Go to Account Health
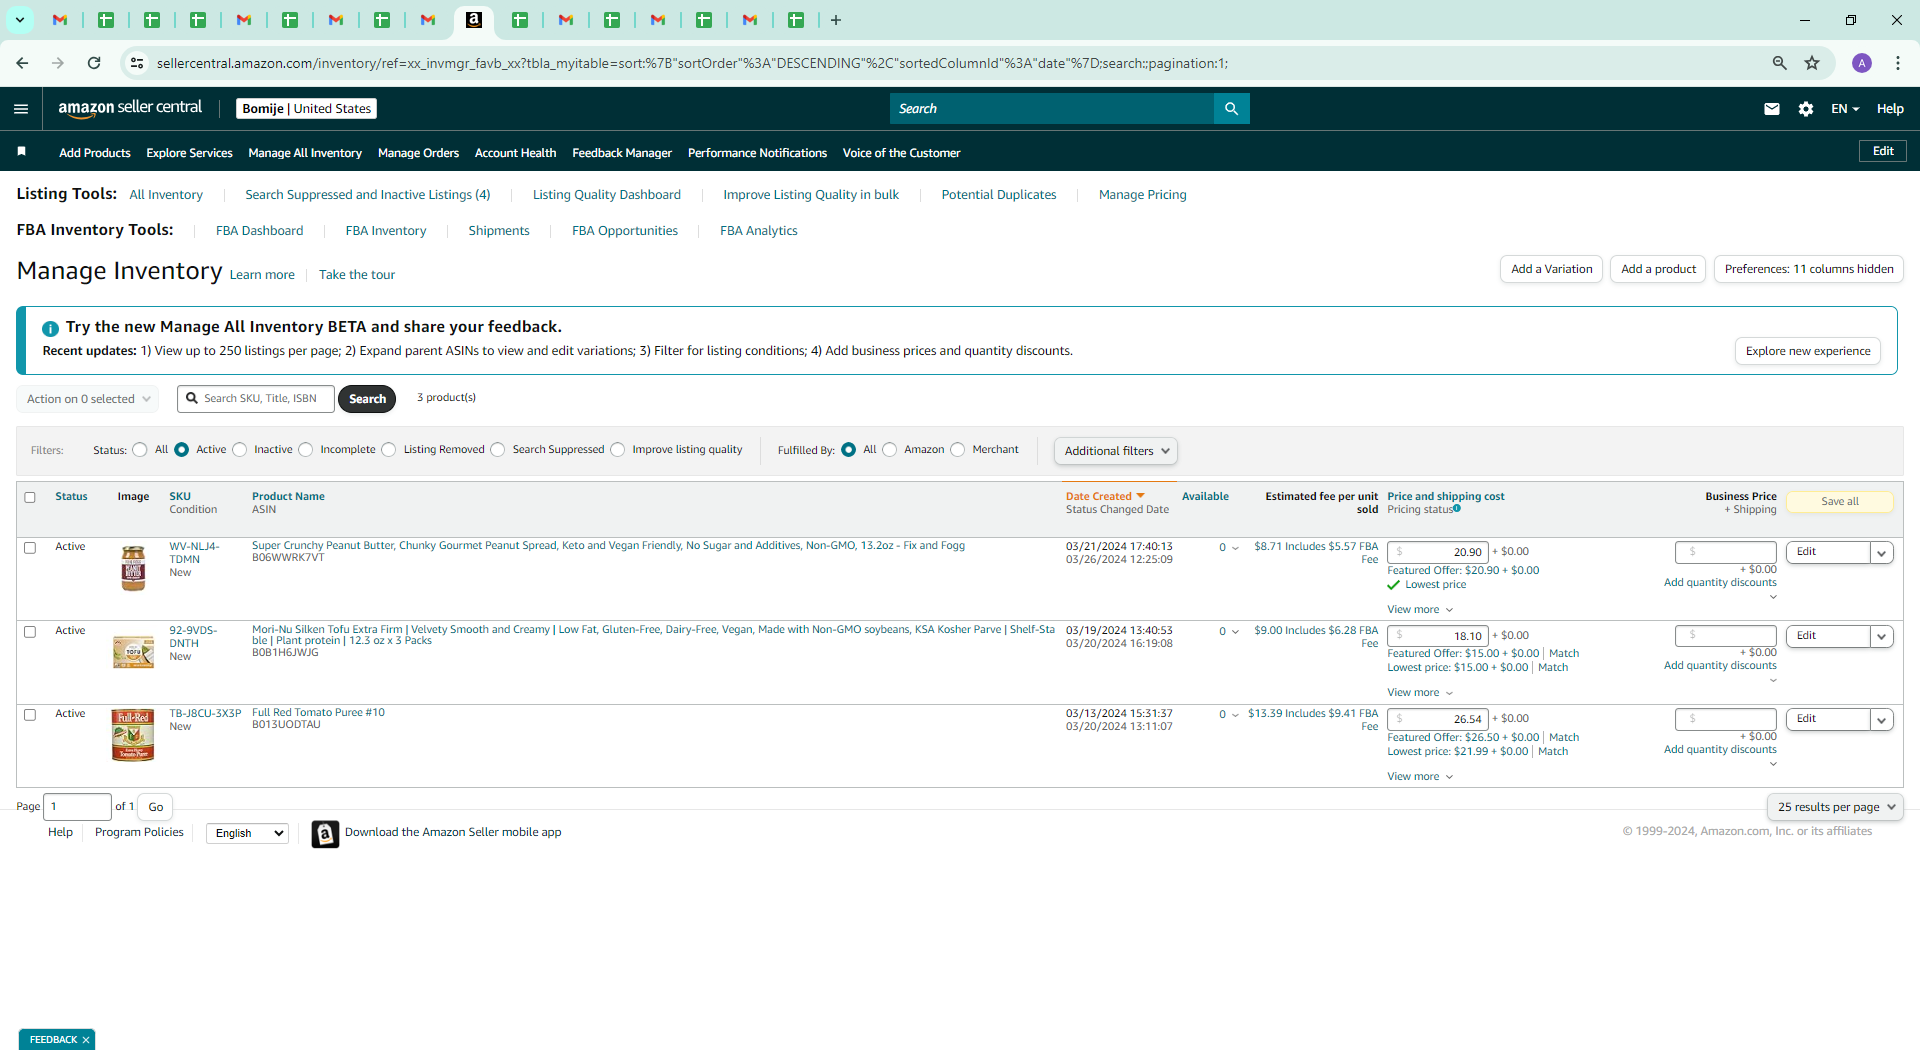Image resolution: width=1920 pixels, height=1050 pixels. coord(515,153)
